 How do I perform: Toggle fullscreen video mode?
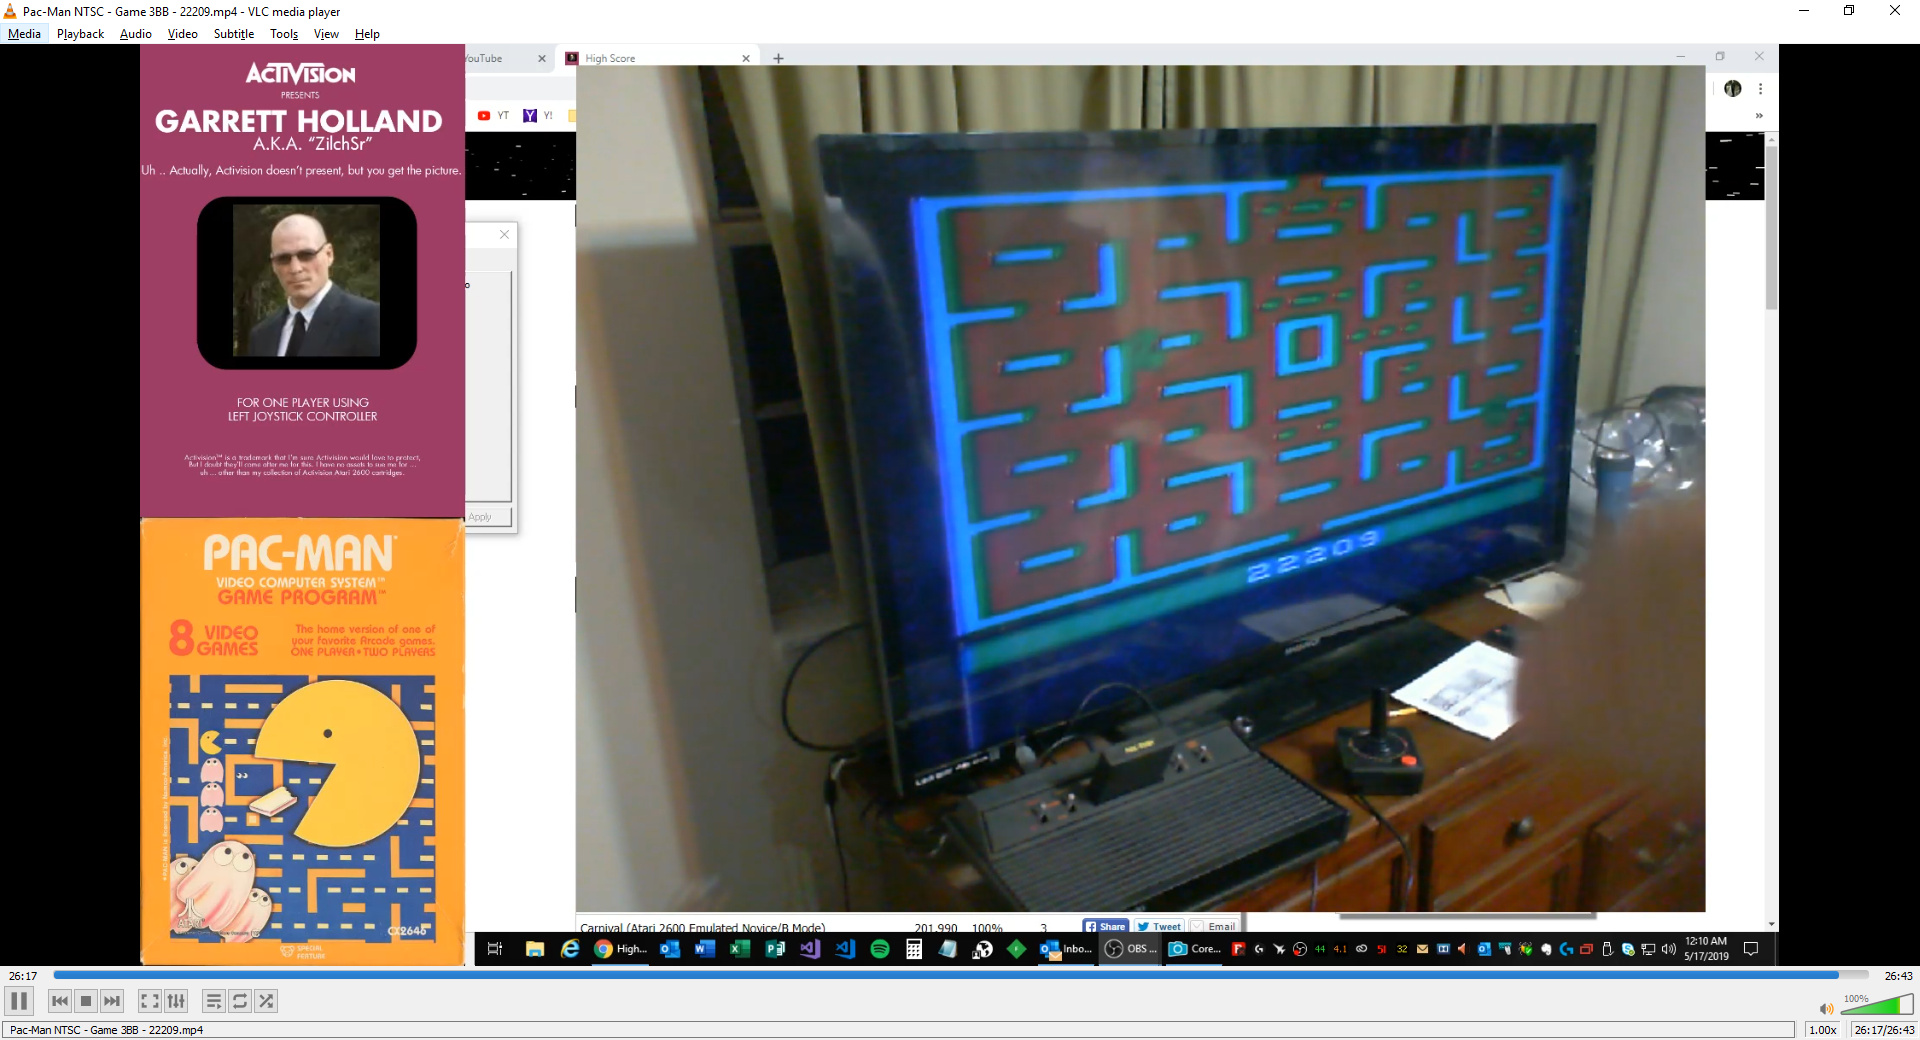coord(149,1001)
